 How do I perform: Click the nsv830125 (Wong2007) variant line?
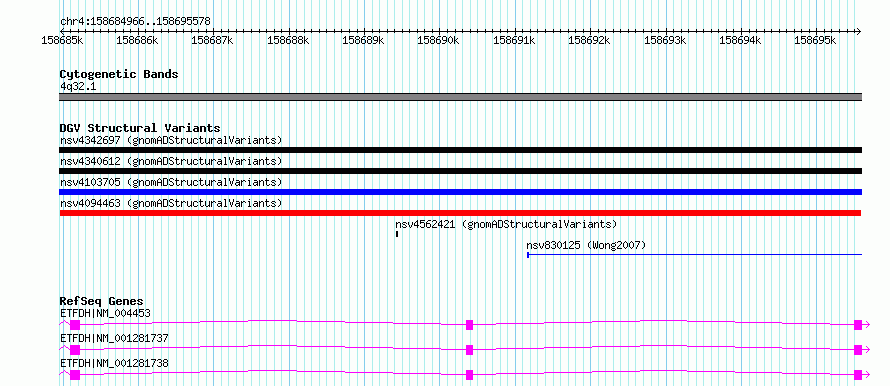[695, 255]
